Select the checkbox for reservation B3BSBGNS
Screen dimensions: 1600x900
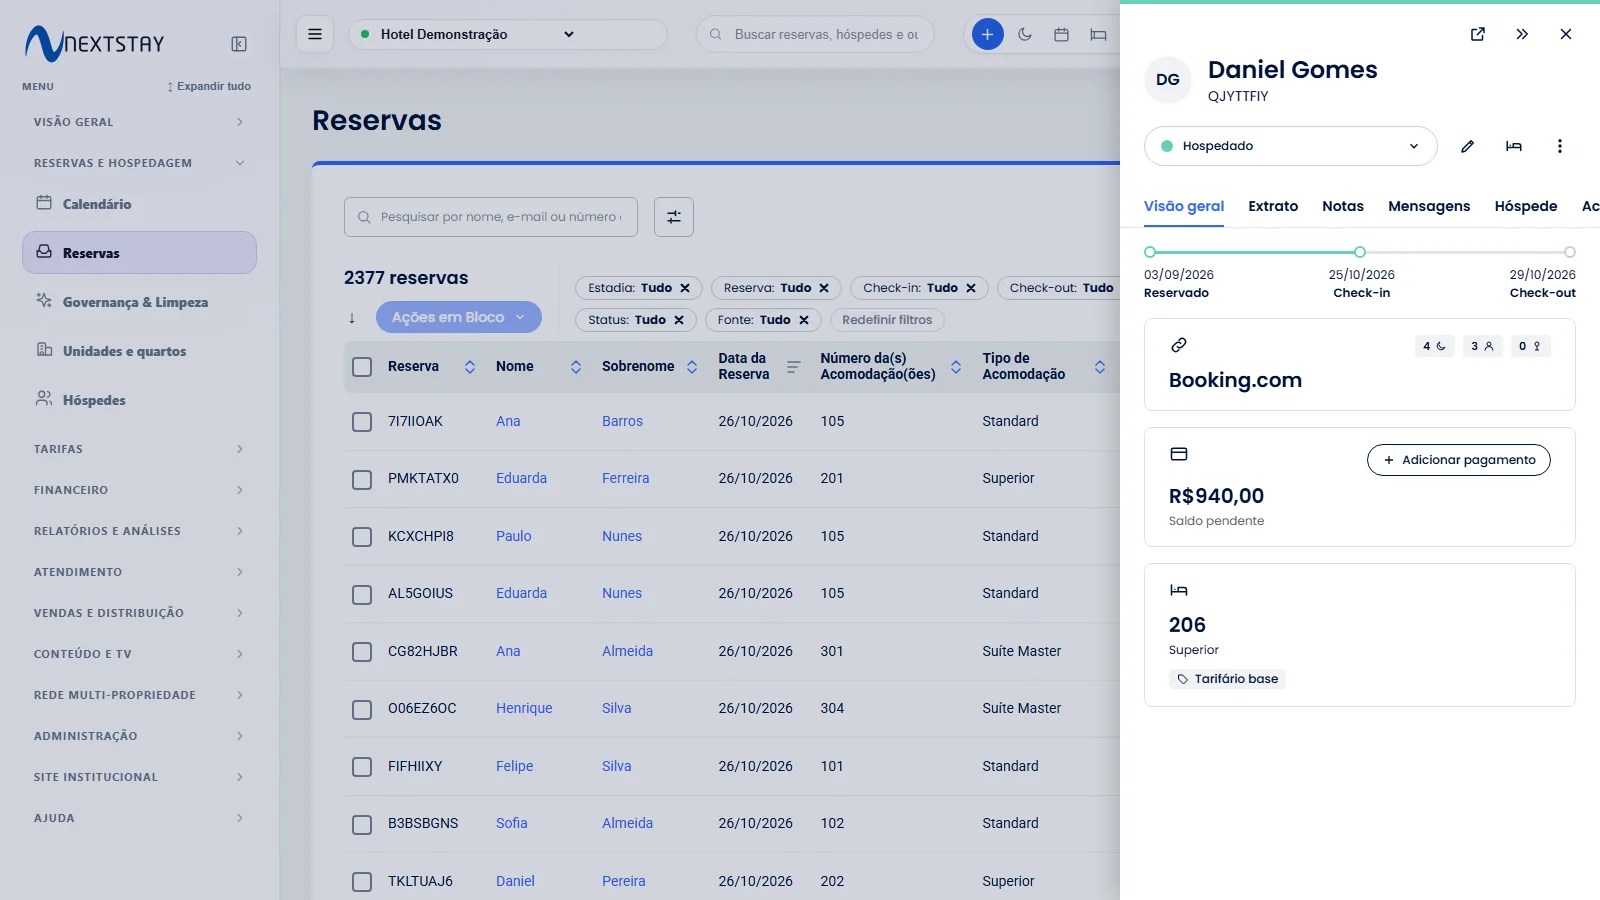(362, 825)
